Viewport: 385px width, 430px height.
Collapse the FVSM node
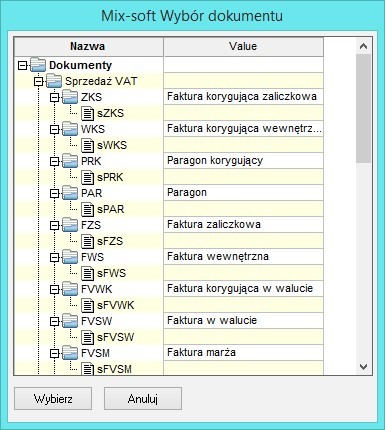(x=55, y=353)
